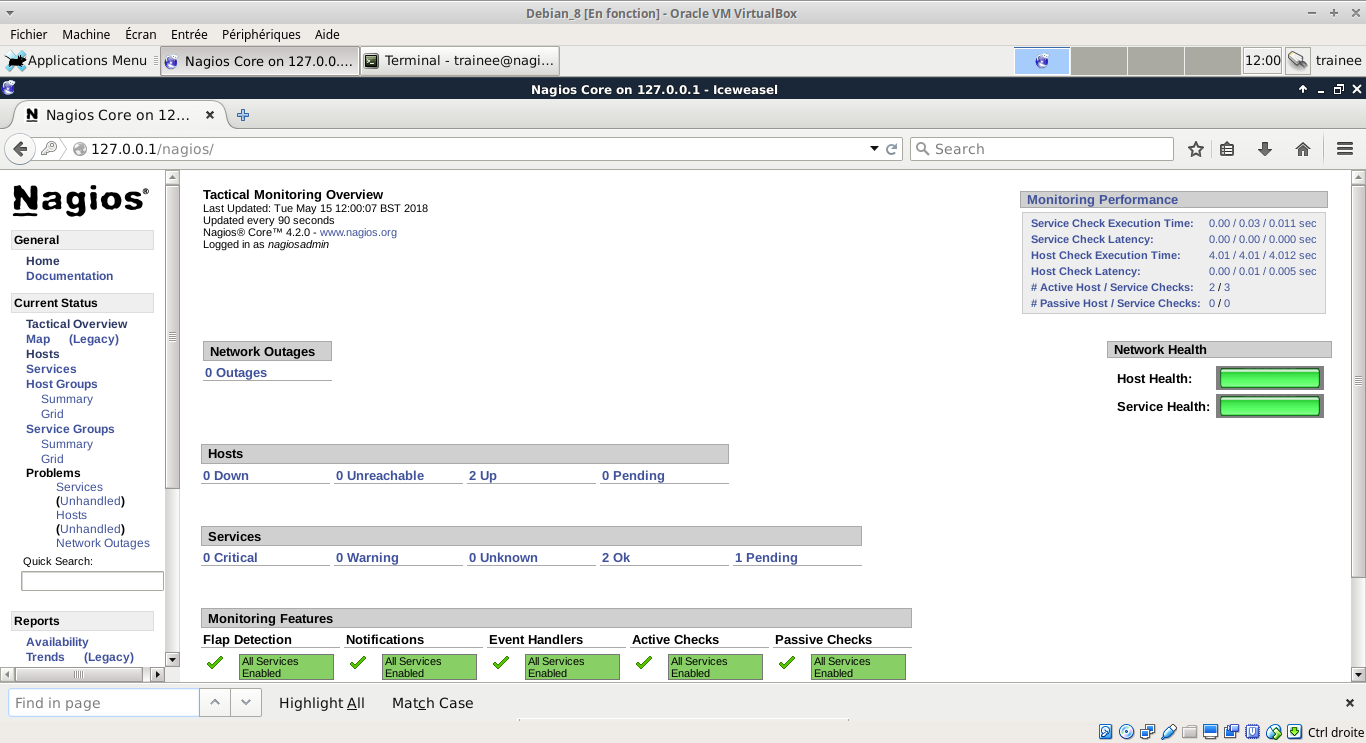
Task: Close the Nagios Core browser tab
Action: (x=210, y=115)
